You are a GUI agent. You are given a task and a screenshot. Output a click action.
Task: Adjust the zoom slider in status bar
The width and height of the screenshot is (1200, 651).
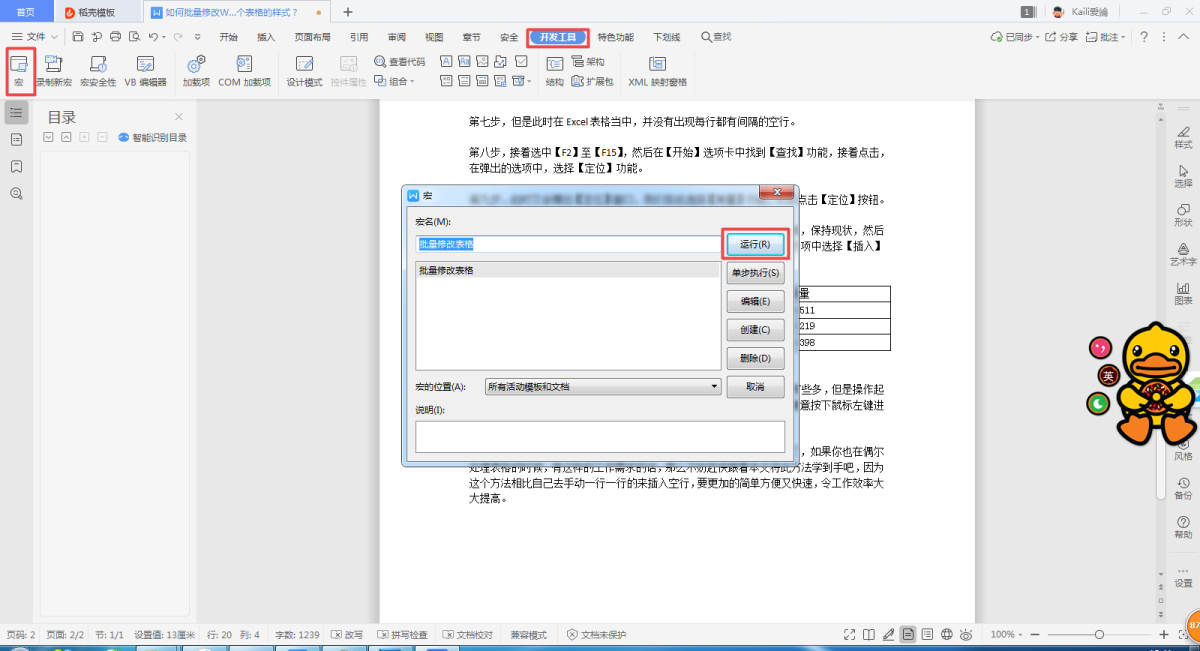point(1099,635)
